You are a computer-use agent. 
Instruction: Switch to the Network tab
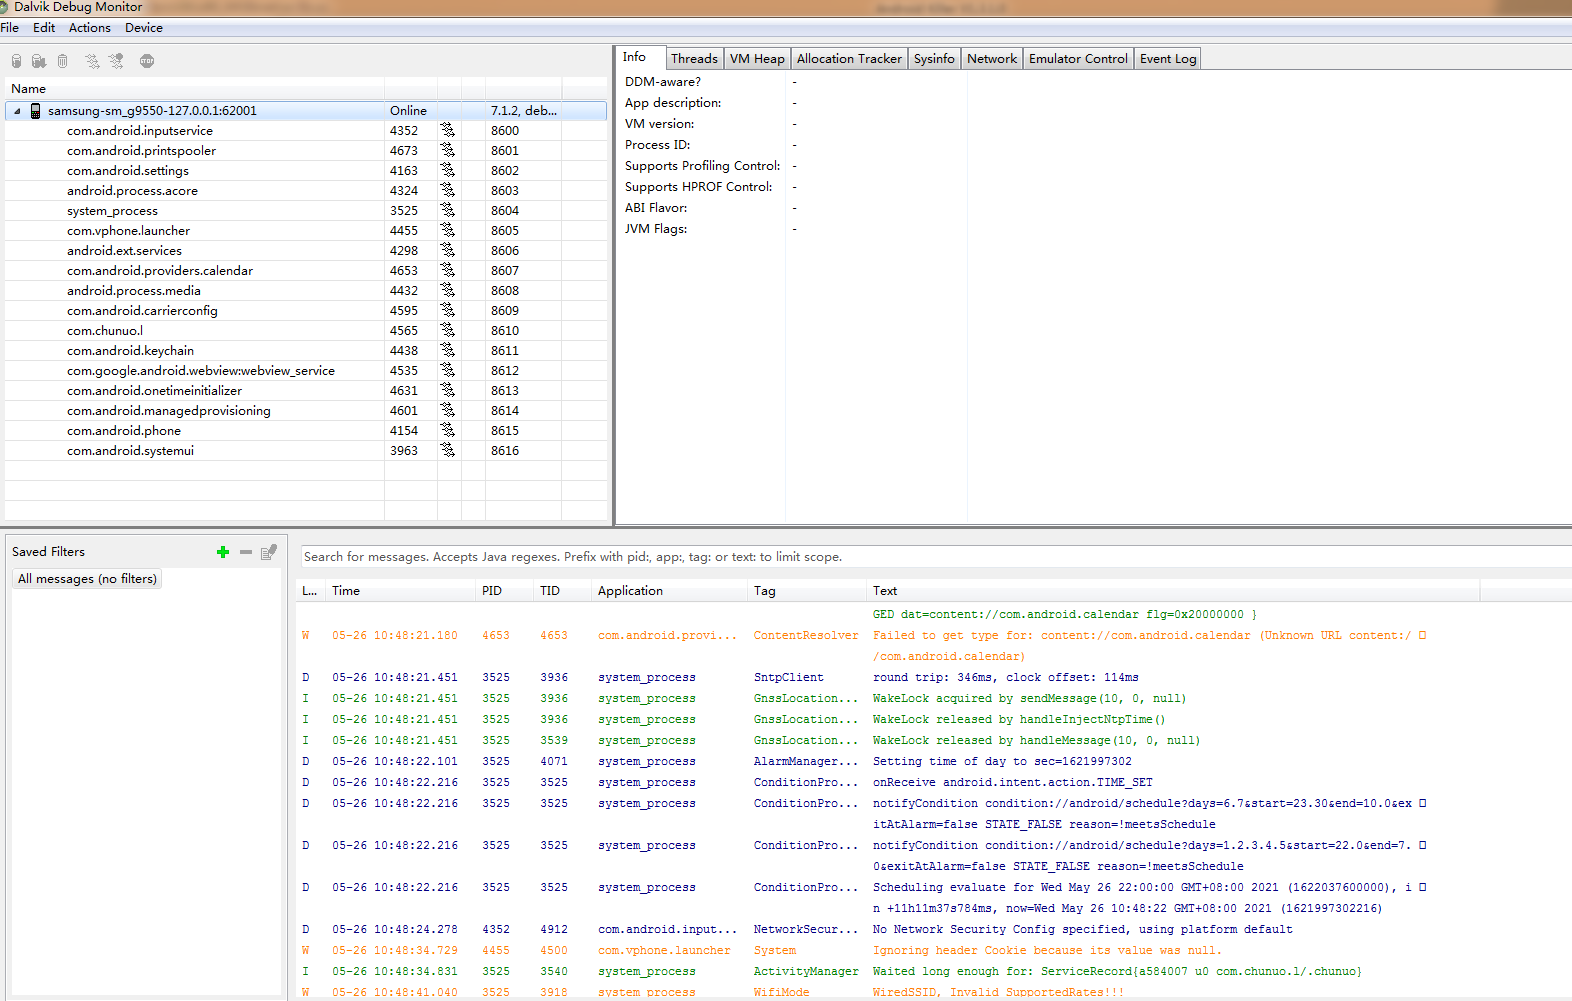pos(992,59)
